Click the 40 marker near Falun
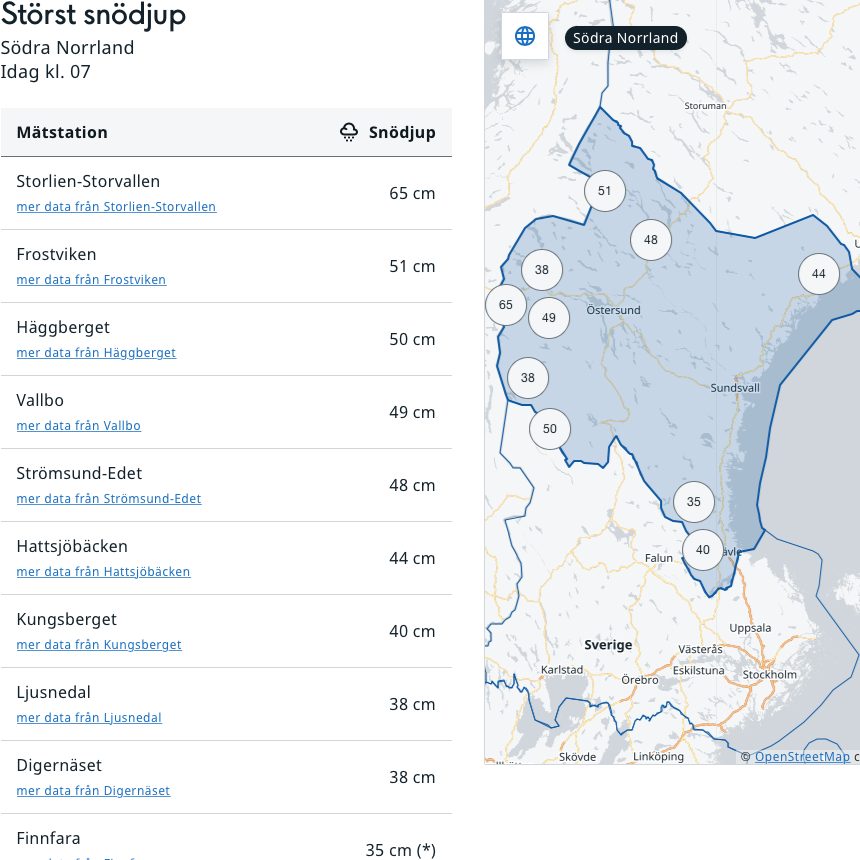Screen dimensions: 860x860 point(702,550)
